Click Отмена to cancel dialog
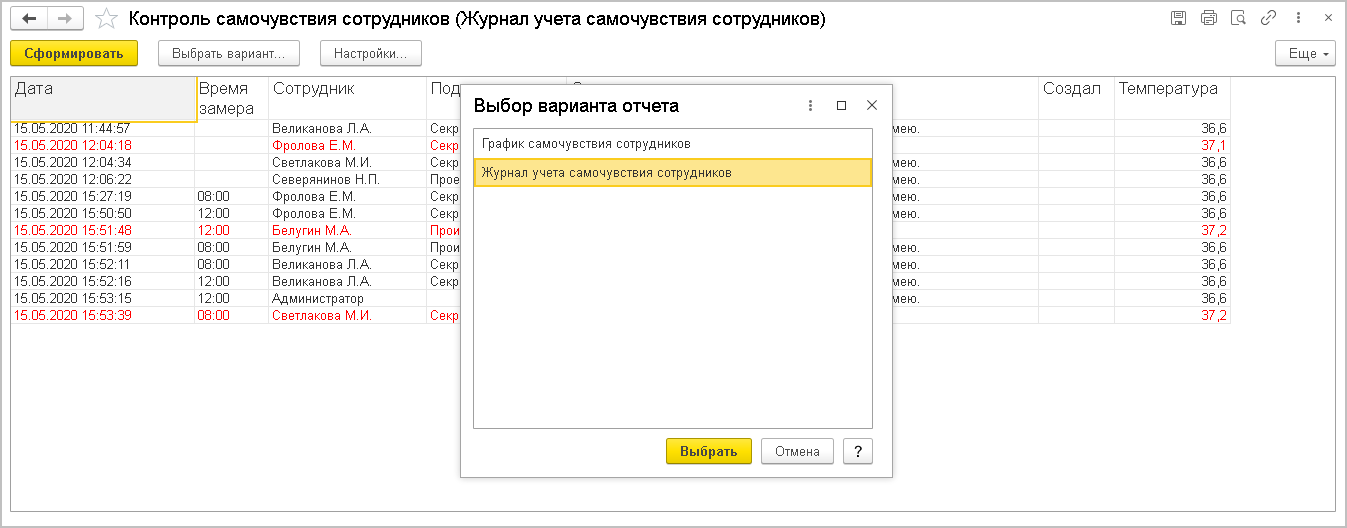 pos(797,451)
